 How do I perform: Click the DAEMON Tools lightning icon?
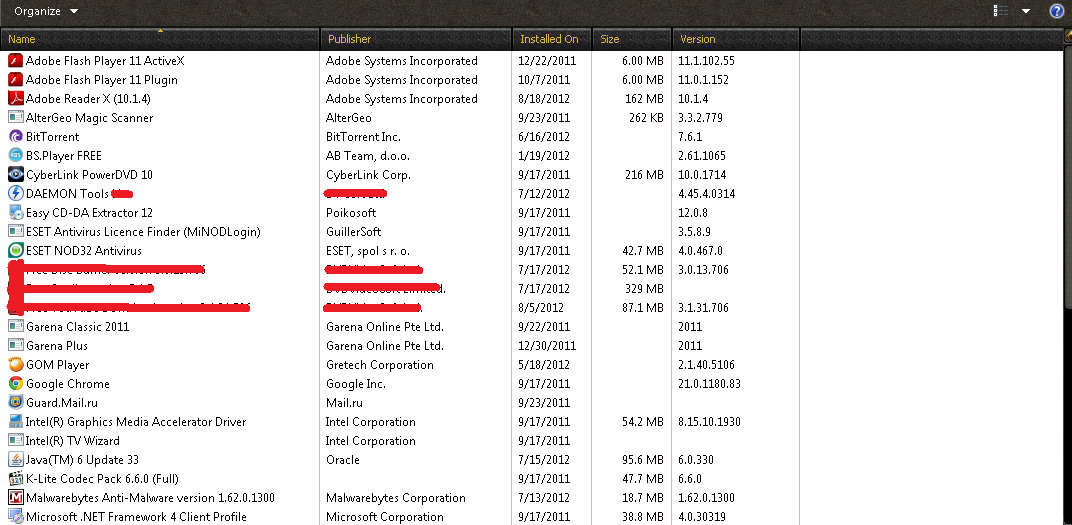point(15,193)
